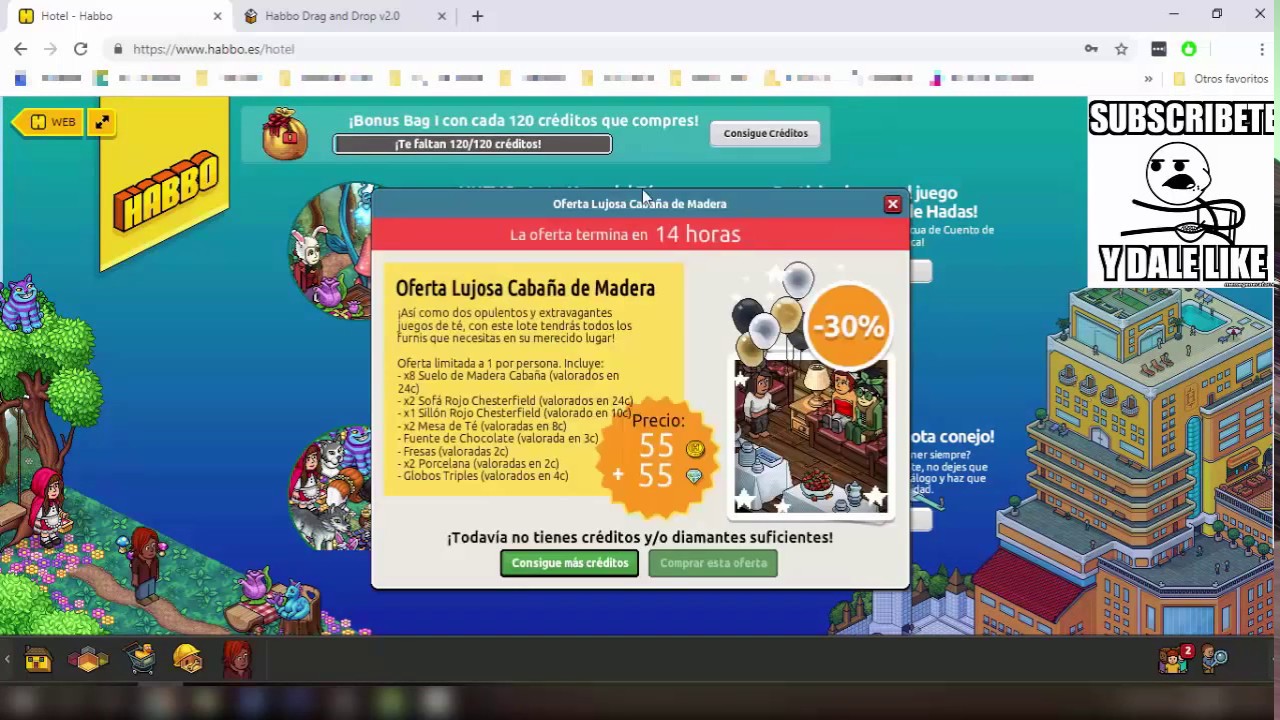Close the Habbo Drag and Drop tab
Viewport: 1280px width, 720px height.
[442, 16]
